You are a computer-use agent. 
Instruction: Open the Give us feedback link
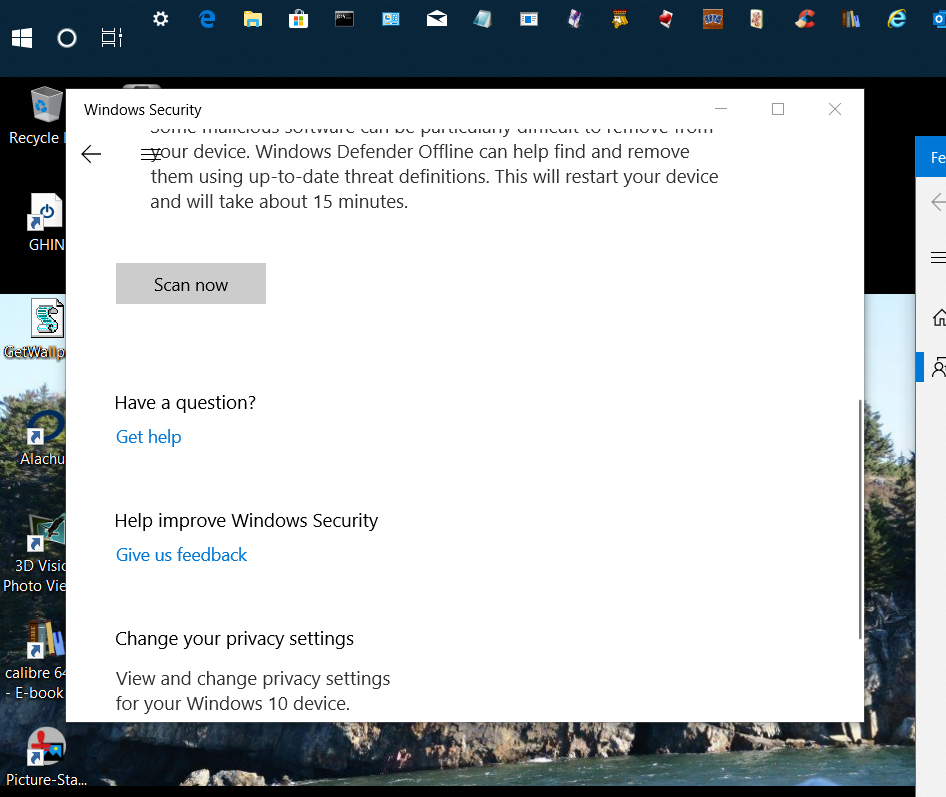pyautogui.click(x=181, y=554)
